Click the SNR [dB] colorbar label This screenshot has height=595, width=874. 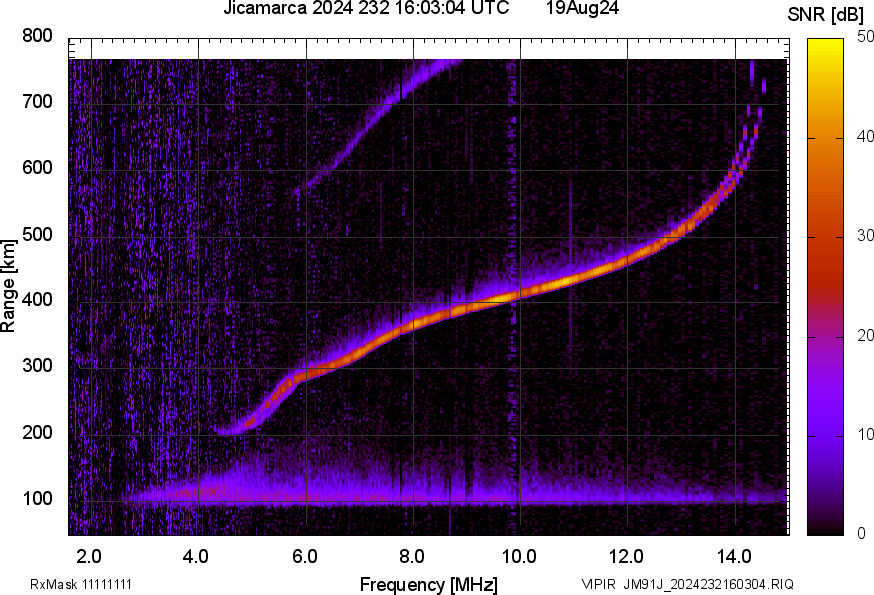(825, 15)
